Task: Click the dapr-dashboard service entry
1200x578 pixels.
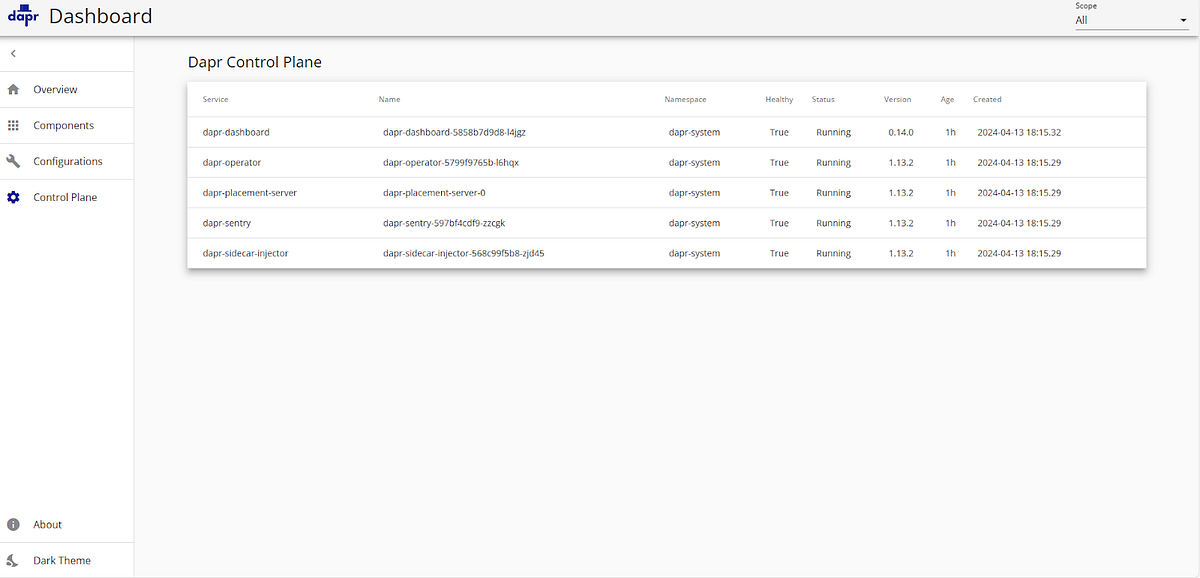Action: pos(500,132)
